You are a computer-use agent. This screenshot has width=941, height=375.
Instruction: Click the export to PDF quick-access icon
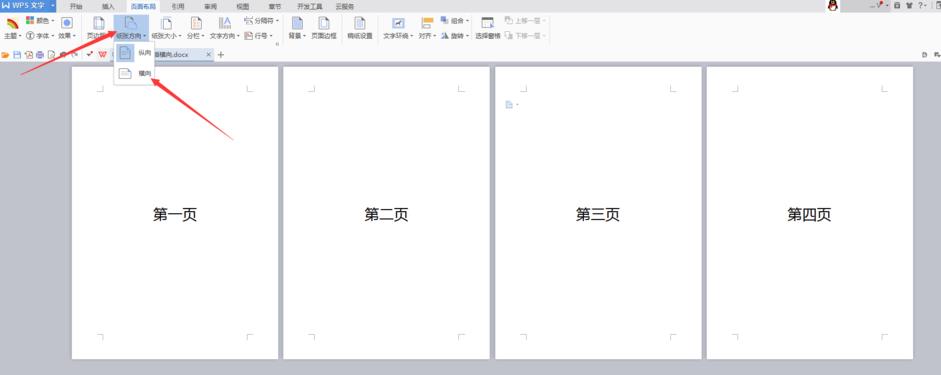click(x=28, y=55)
